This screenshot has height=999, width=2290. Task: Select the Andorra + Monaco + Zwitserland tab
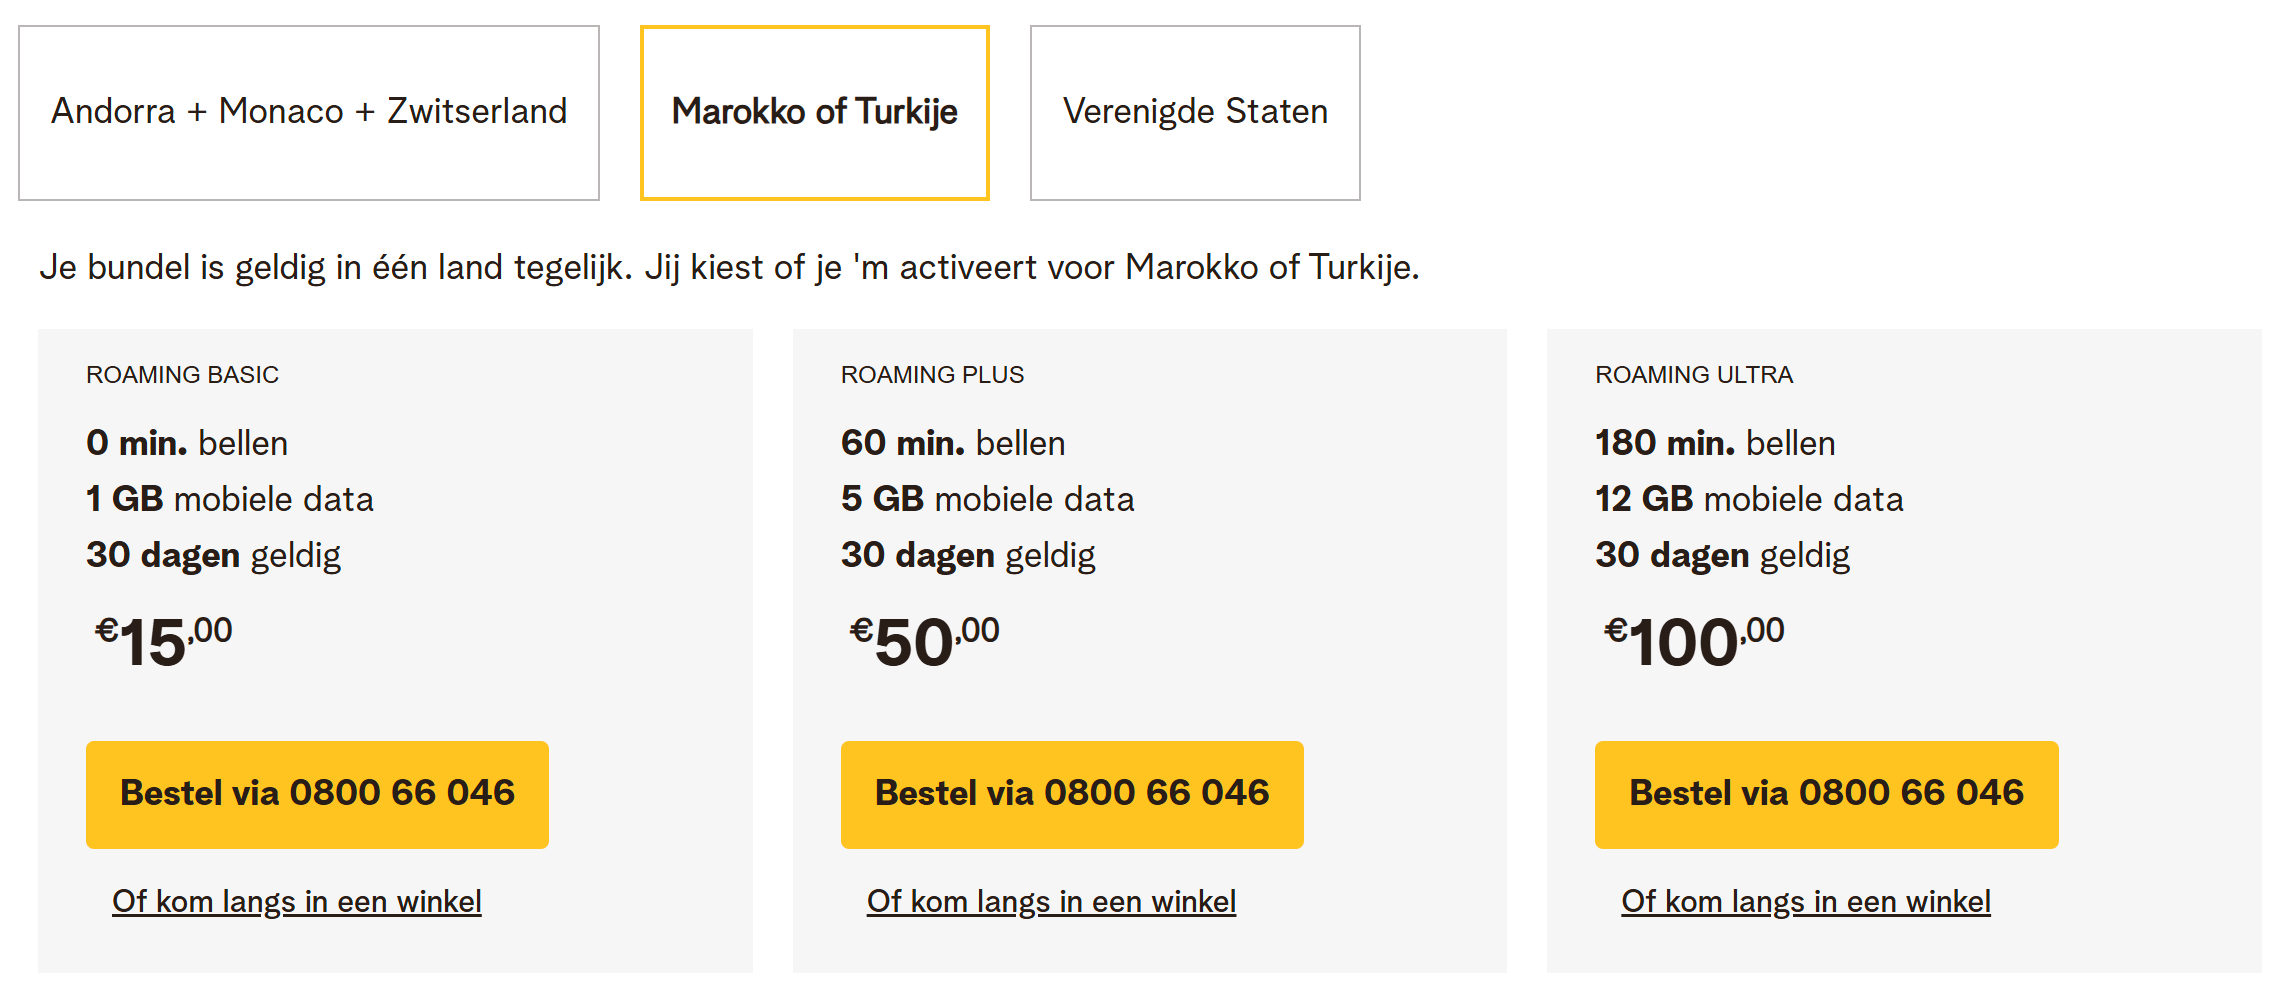(309, 112)
